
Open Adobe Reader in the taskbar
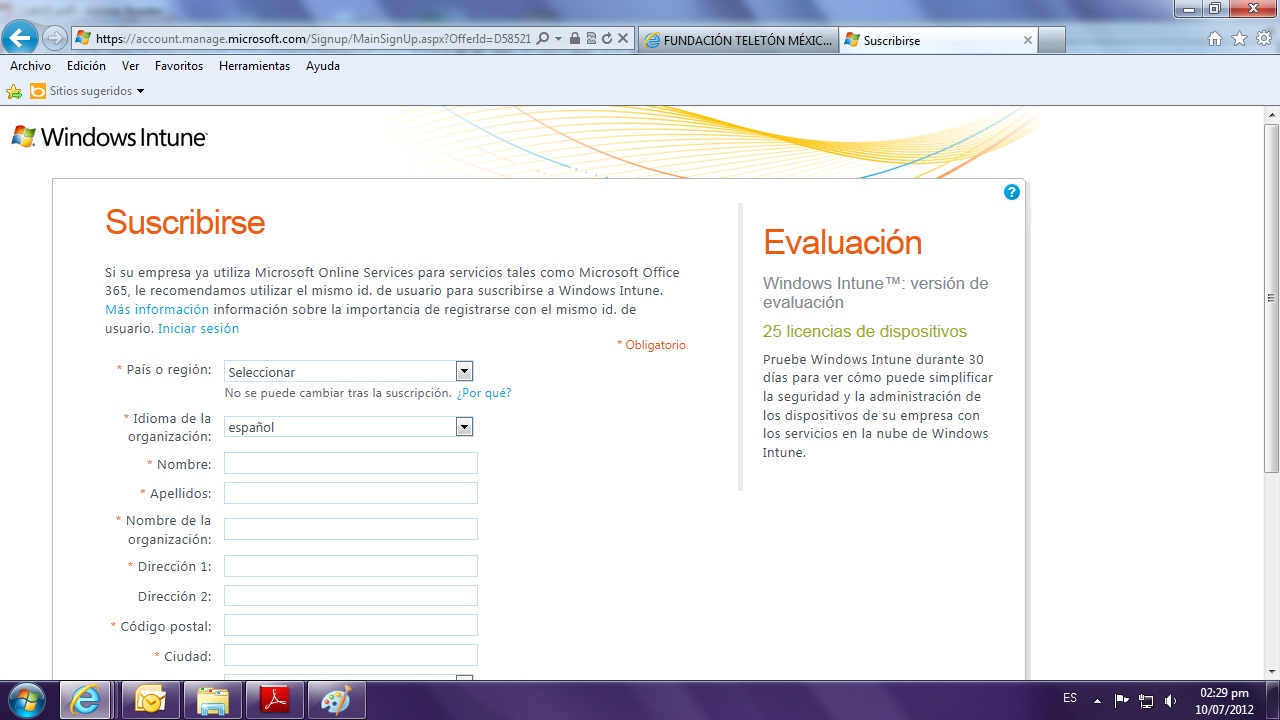274,700
